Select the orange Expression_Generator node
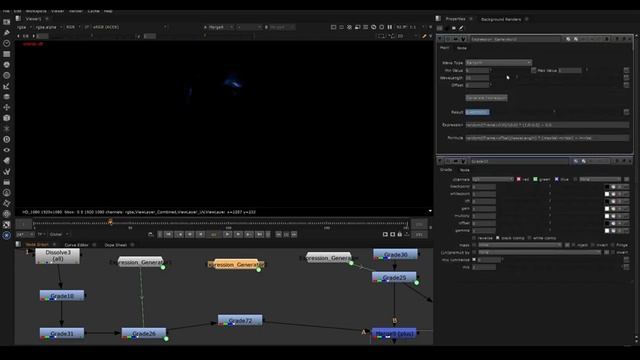The height and width of the screenshot is (360, 640). pyautogui.click(x=236, y=264)
